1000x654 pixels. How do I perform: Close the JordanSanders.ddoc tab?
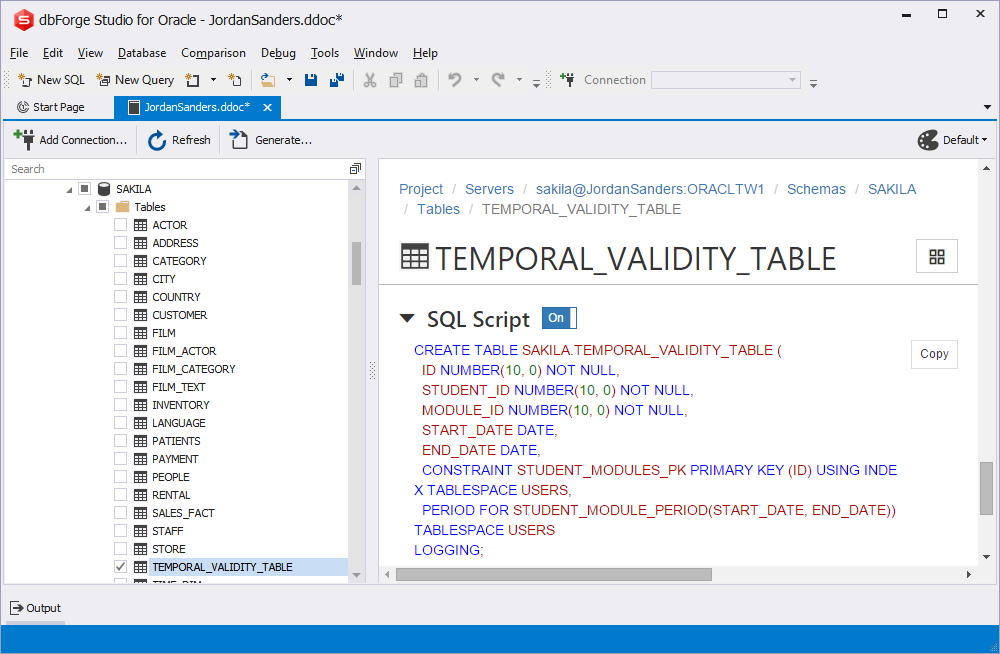coord(268,107)
